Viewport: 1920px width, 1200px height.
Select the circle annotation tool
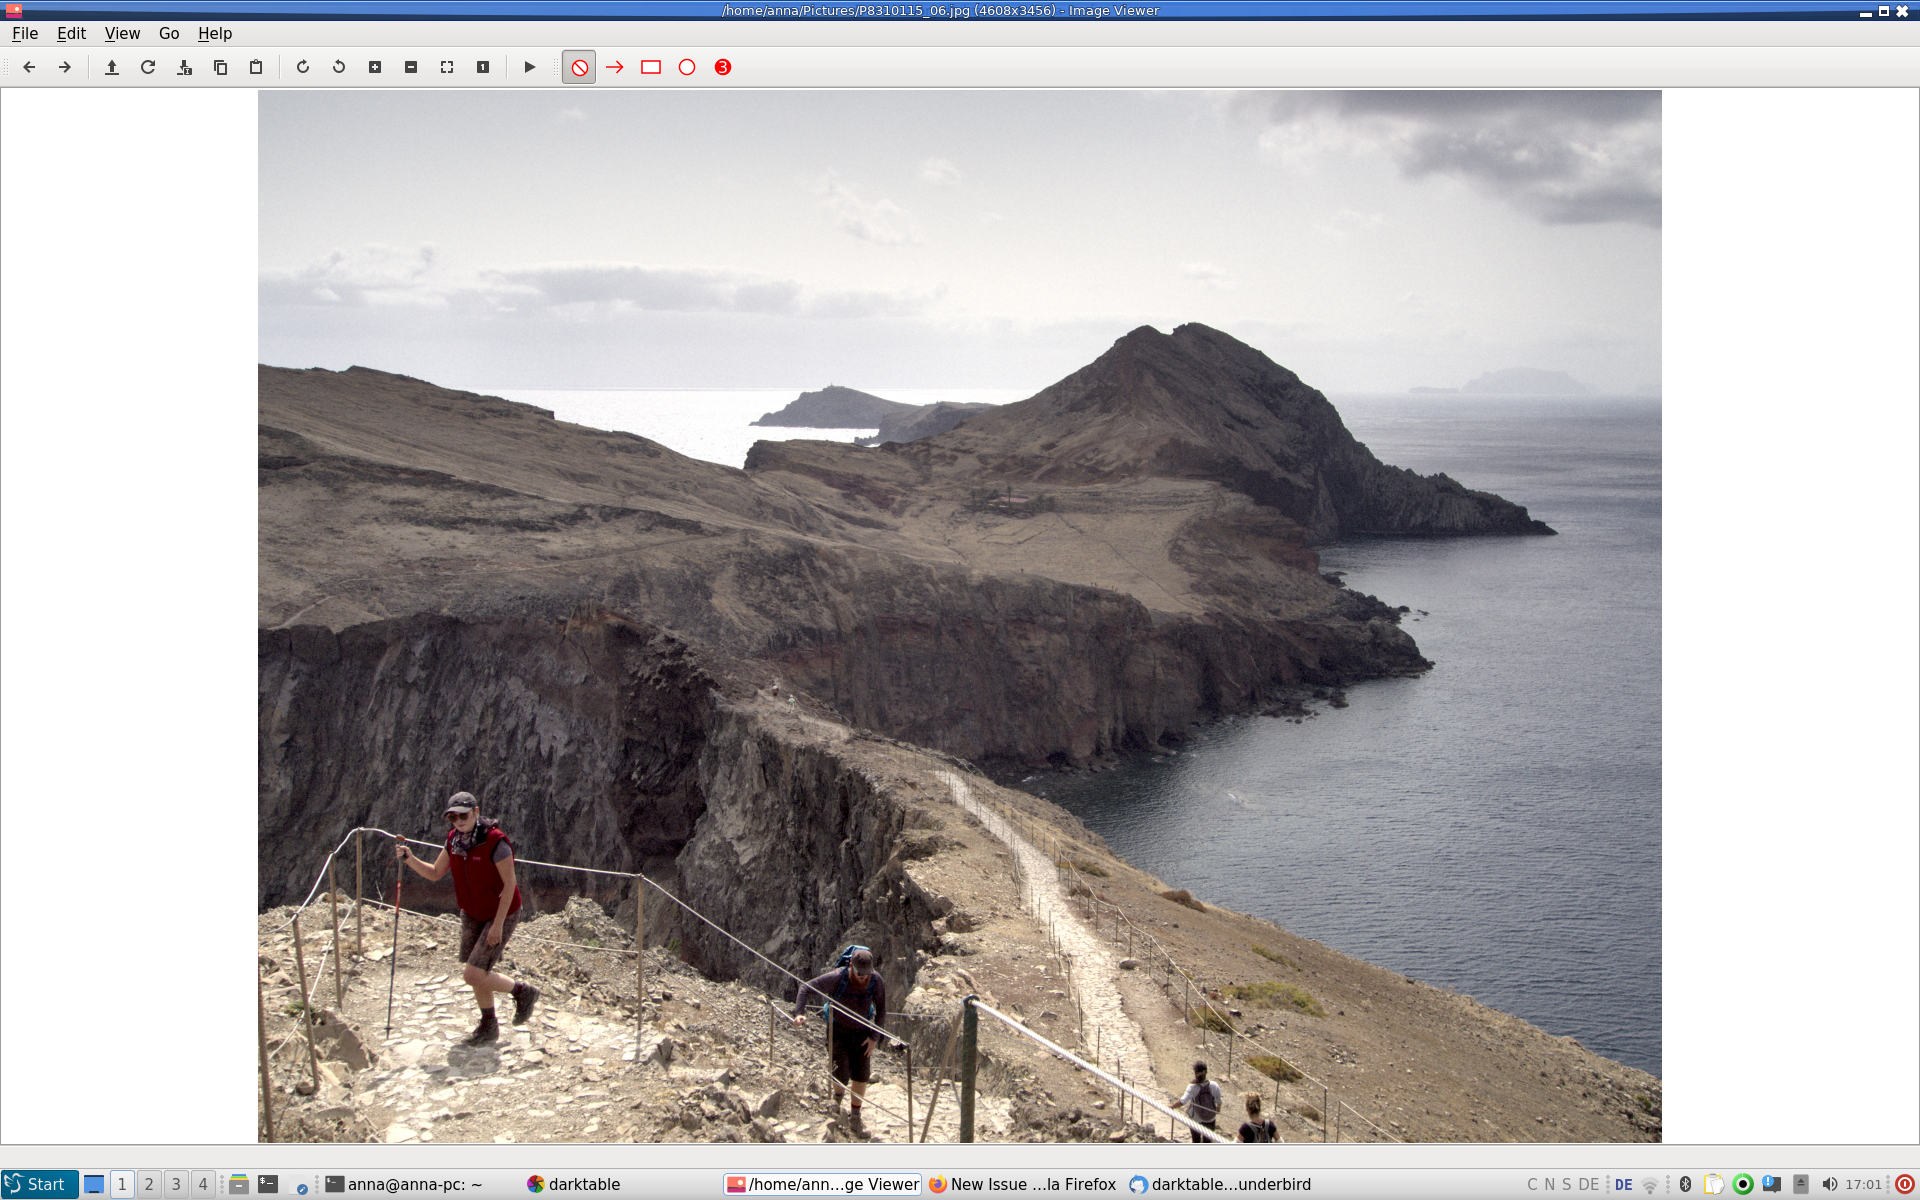click(686, 67)
